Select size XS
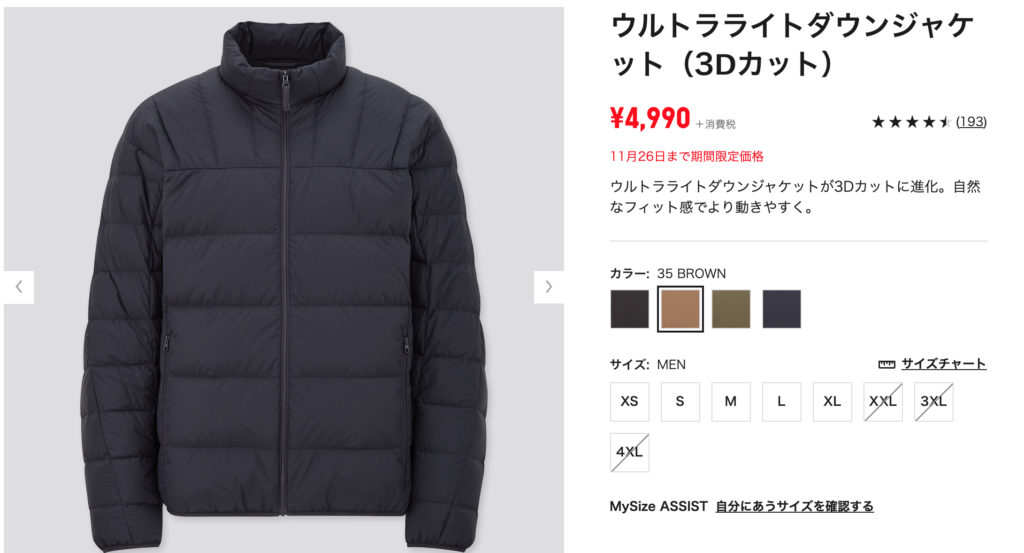1024x553 pixels. pos(630,402)
